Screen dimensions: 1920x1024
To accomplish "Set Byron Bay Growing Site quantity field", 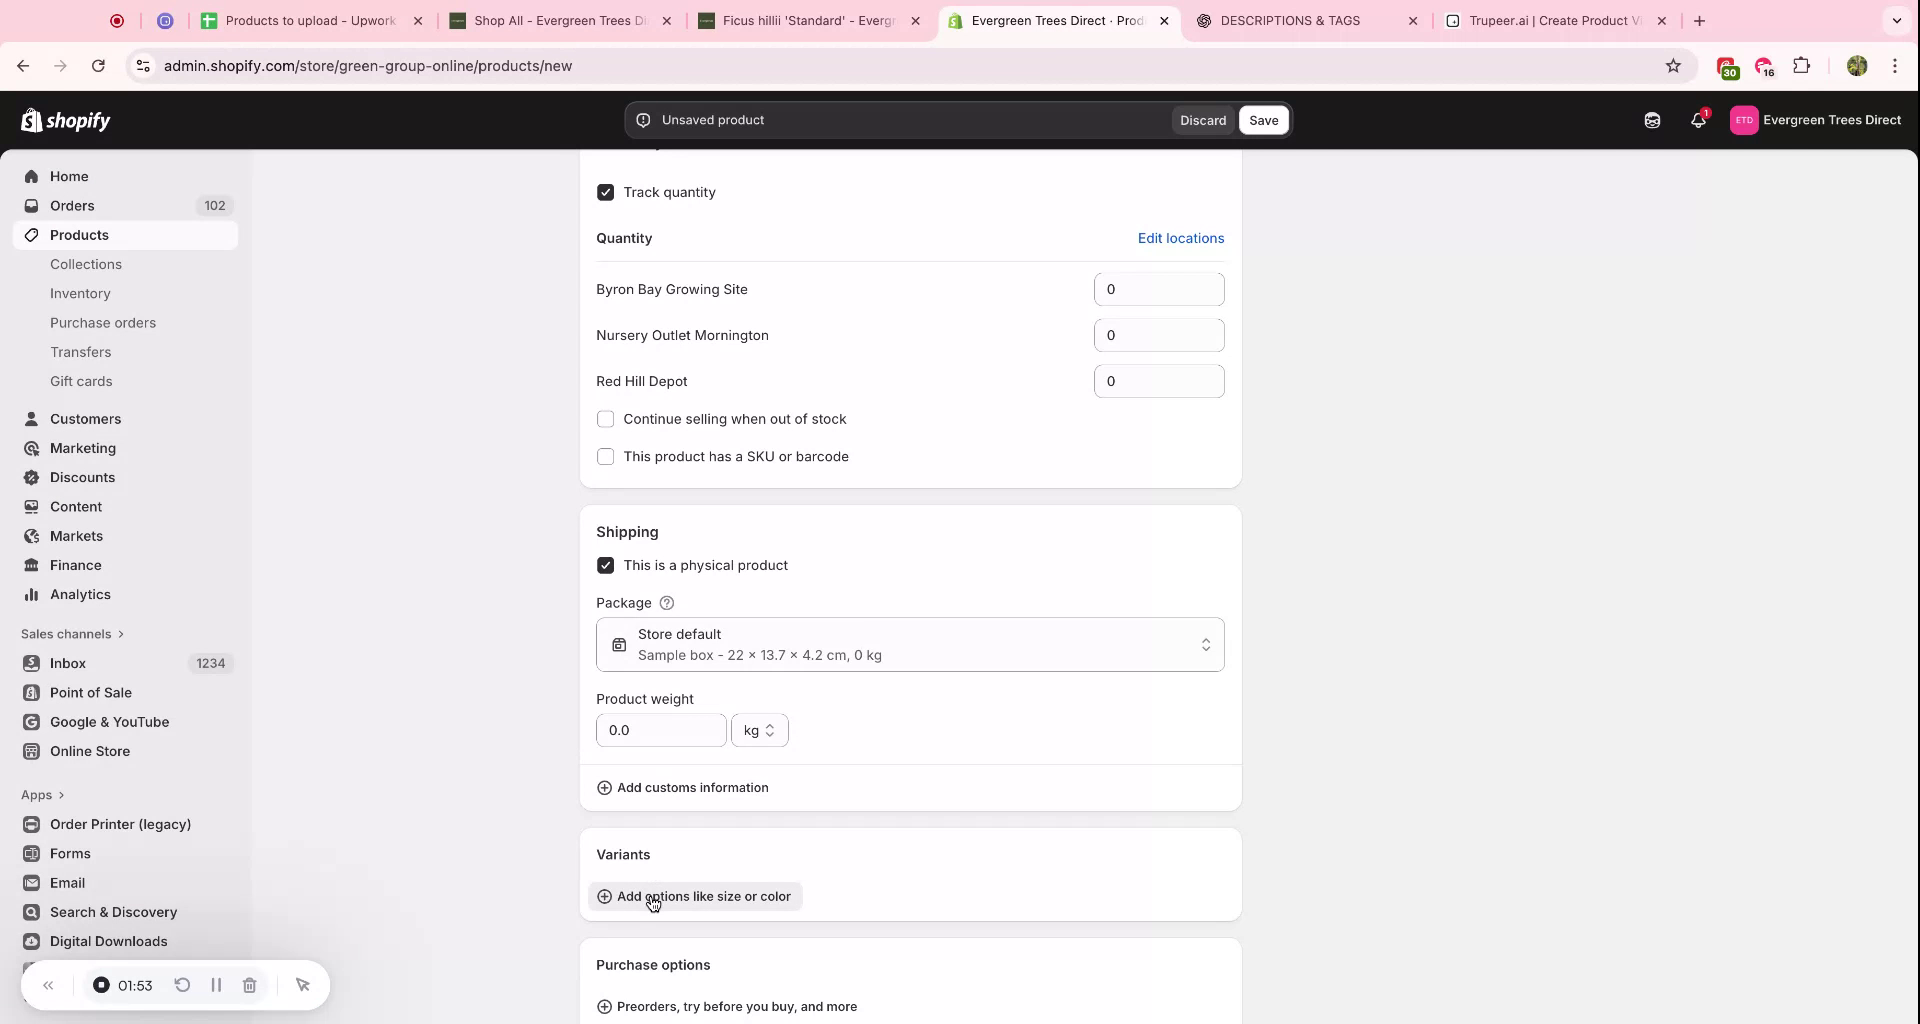I will pyautogui.click(x=1159, y=289).
